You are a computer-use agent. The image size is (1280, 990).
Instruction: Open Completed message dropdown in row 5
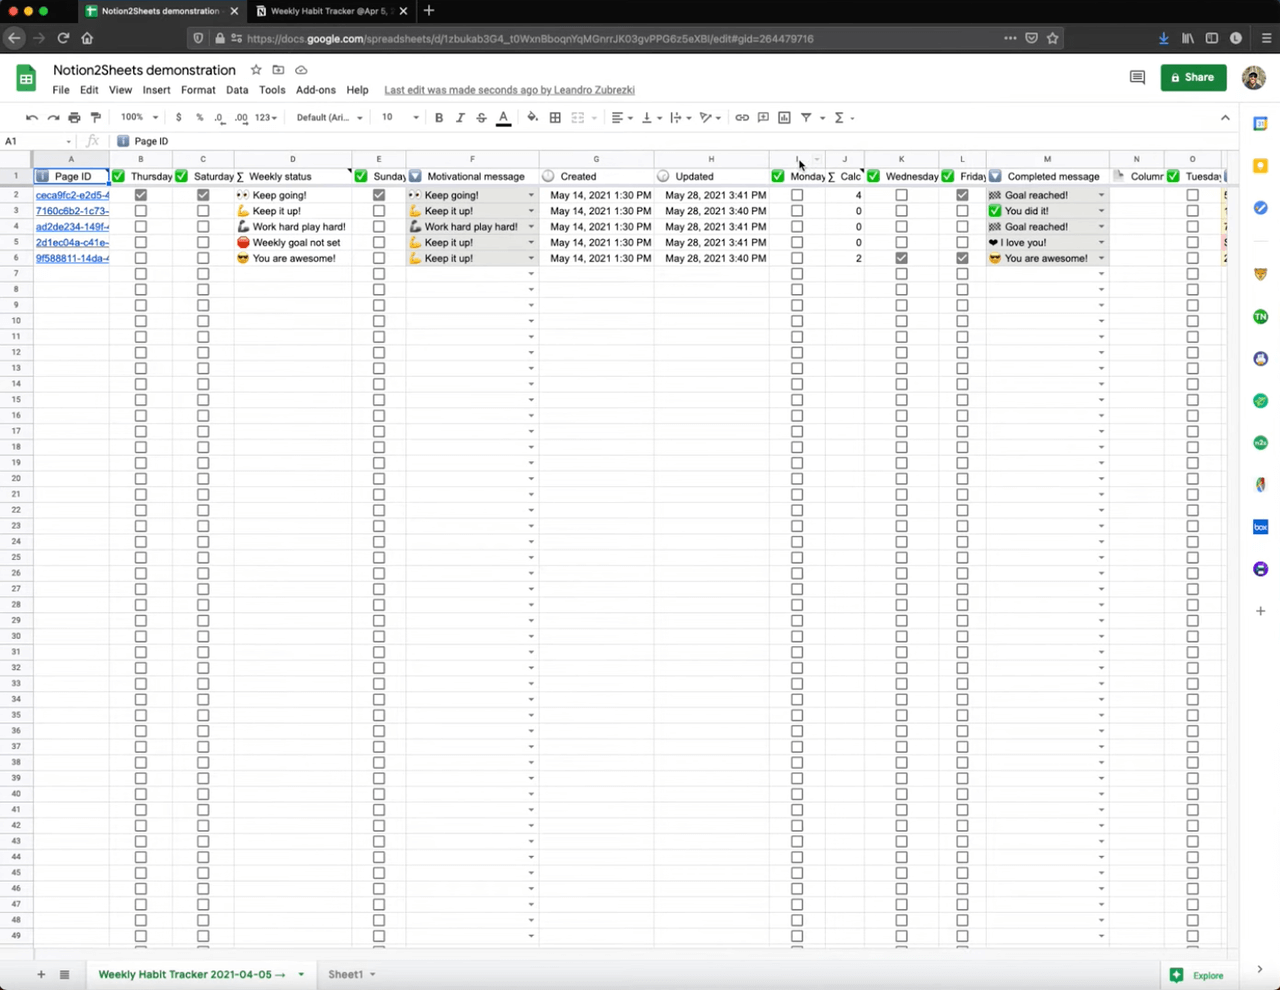click(x=1101, y=243)
